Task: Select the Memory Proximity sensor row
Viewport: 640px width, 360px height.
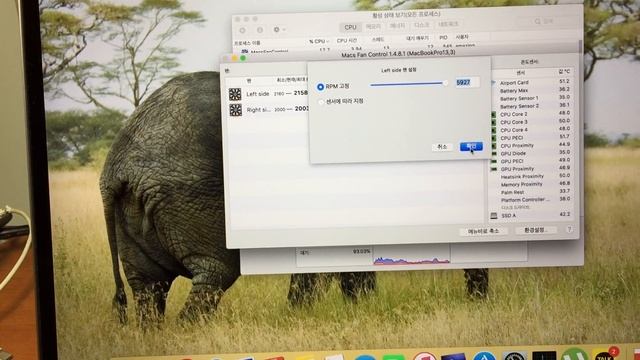Action: [x=531, y=184]
